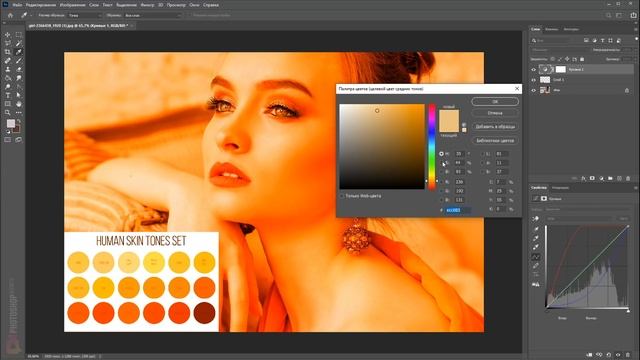The image size is (640, 360).
Task: Select the Magic Wand tool
Action: point(19,43)
